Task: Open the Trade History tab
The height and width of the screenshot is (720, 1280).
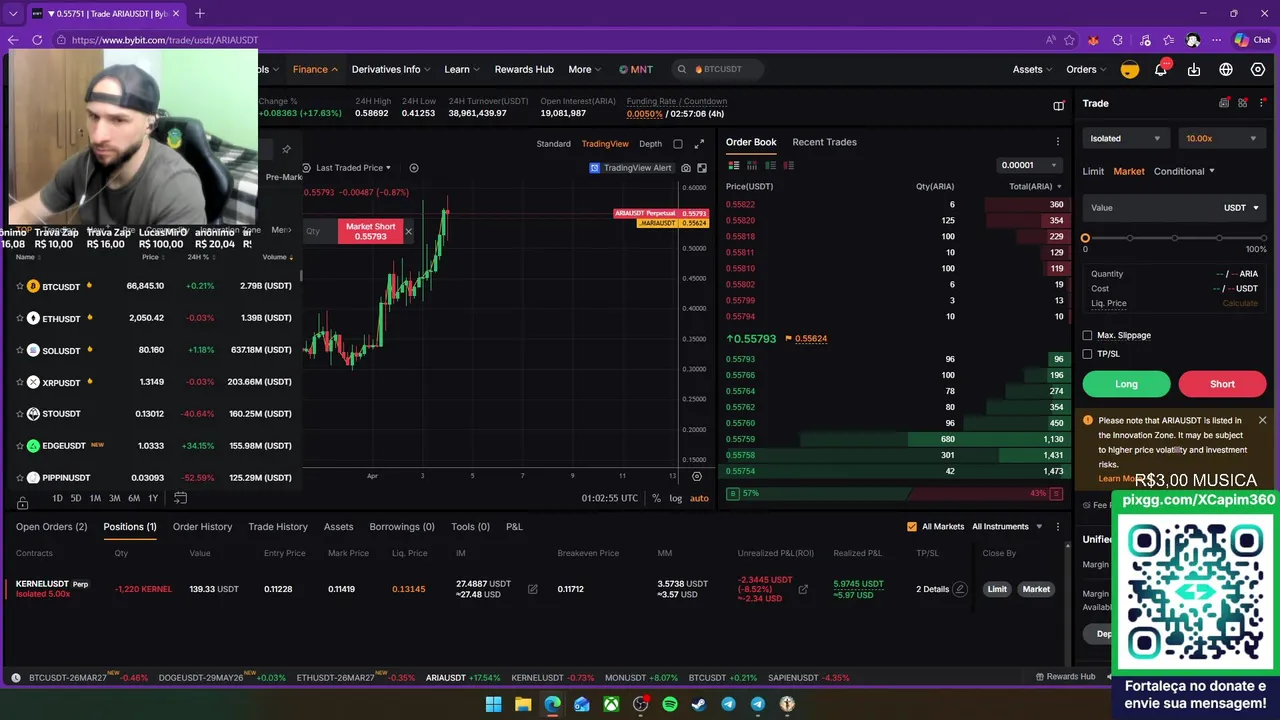Action: click(278, 526)
